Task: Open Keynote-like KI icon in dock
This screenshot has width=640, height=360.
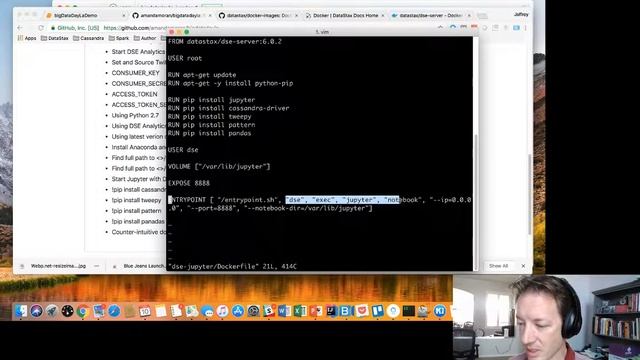Action: click(x=440, y=311)
